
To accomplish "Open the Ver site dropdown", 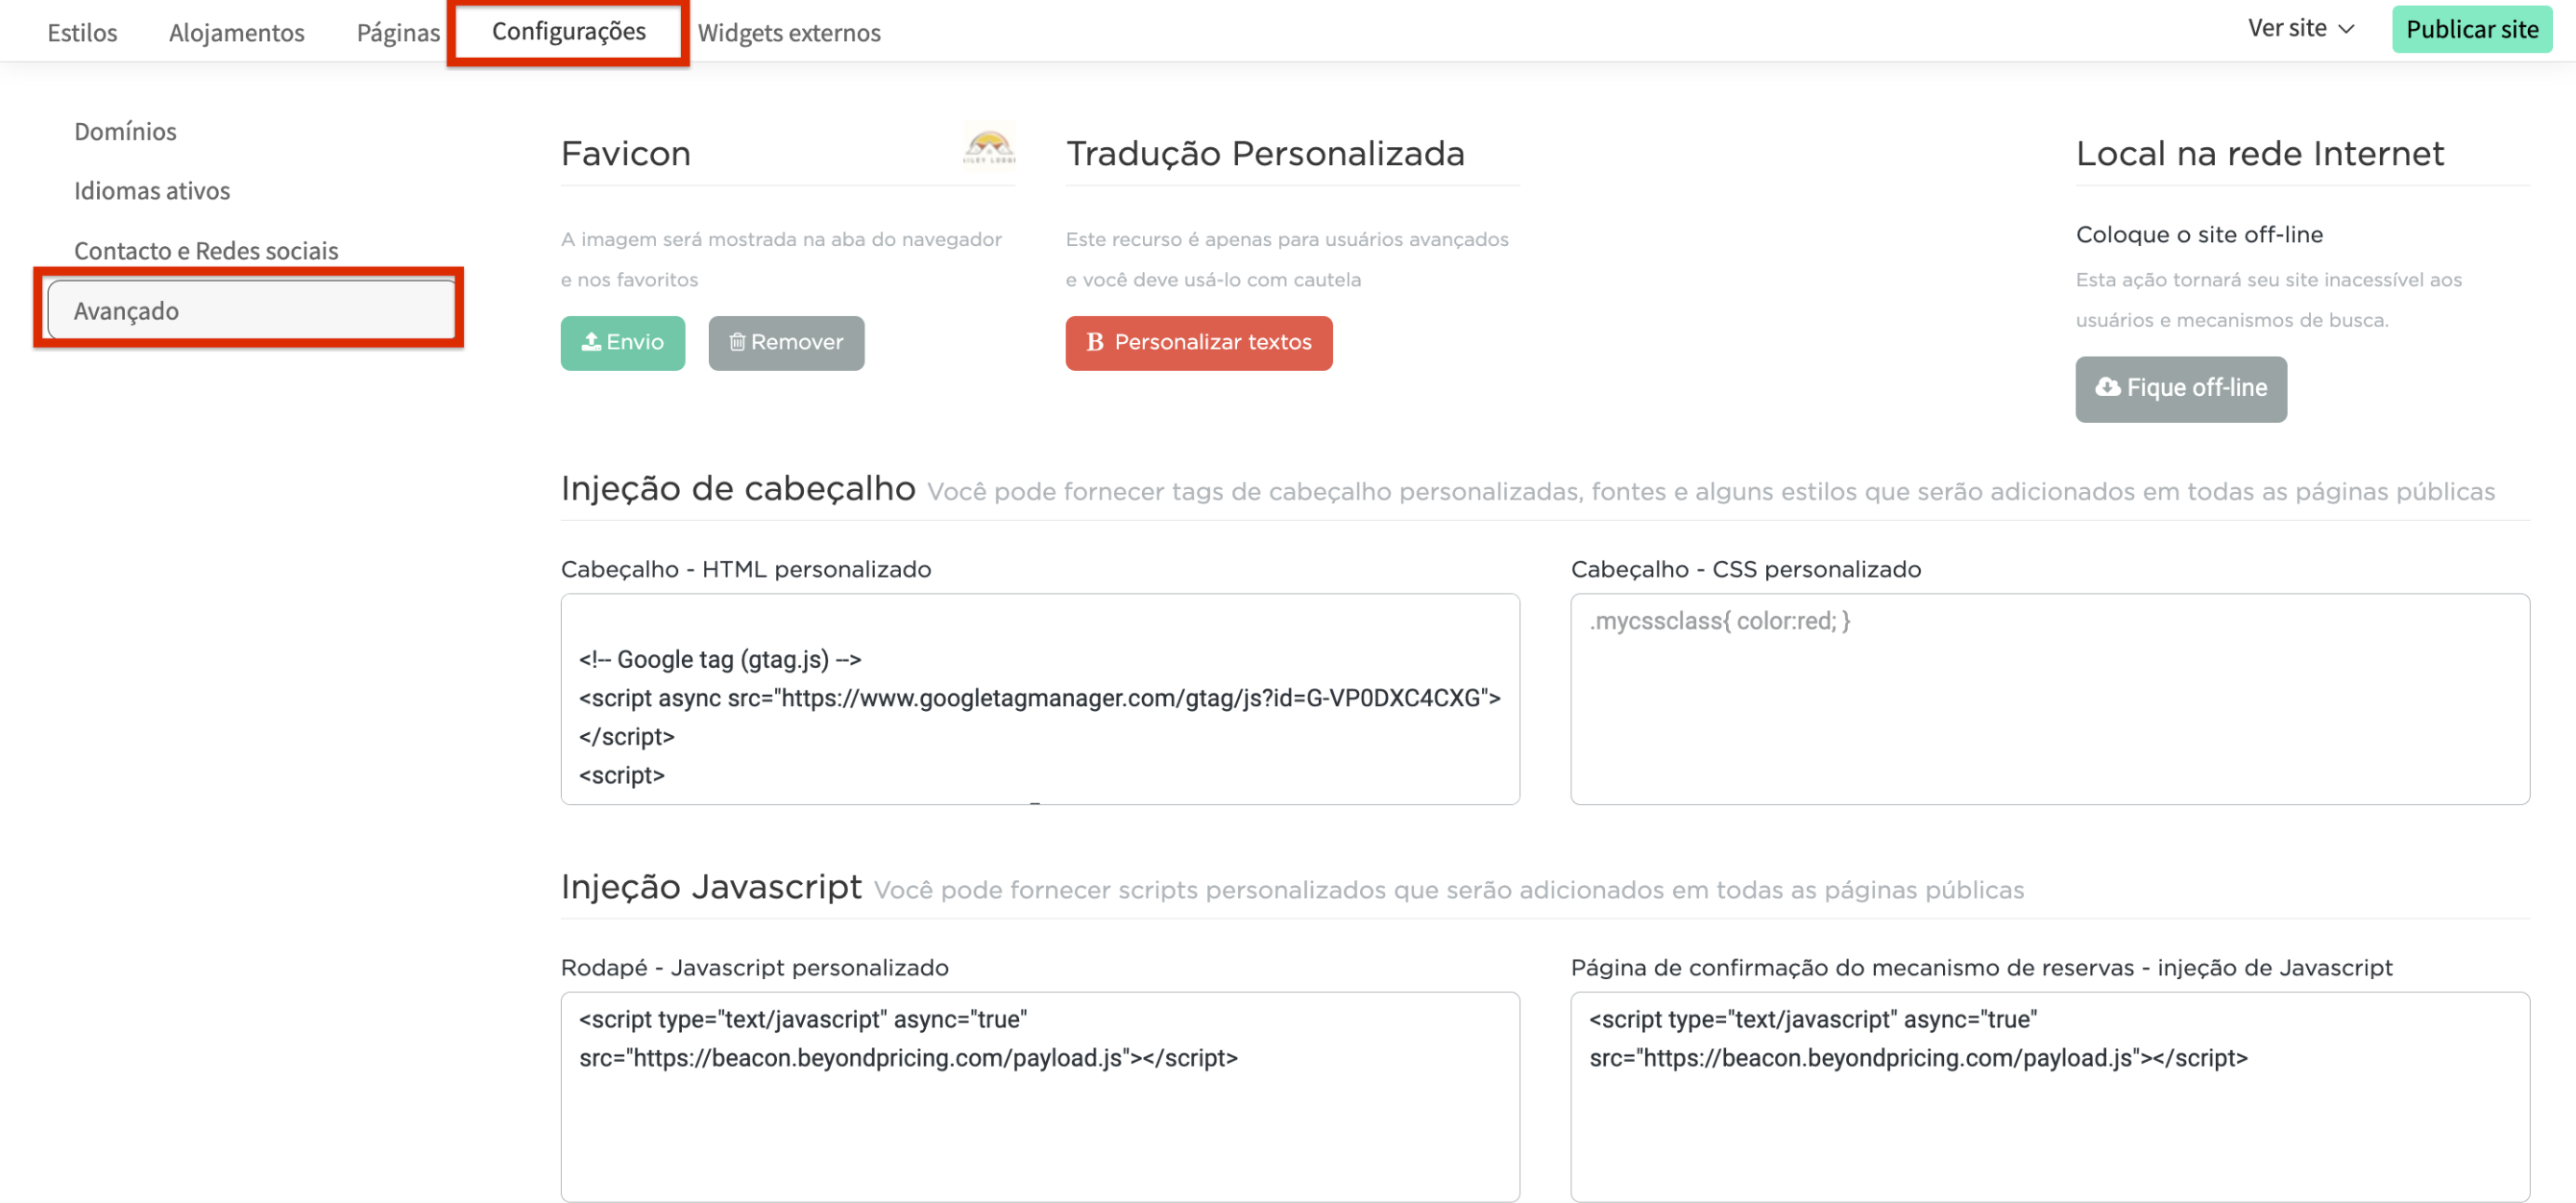I will click(x=2300, y=29).
